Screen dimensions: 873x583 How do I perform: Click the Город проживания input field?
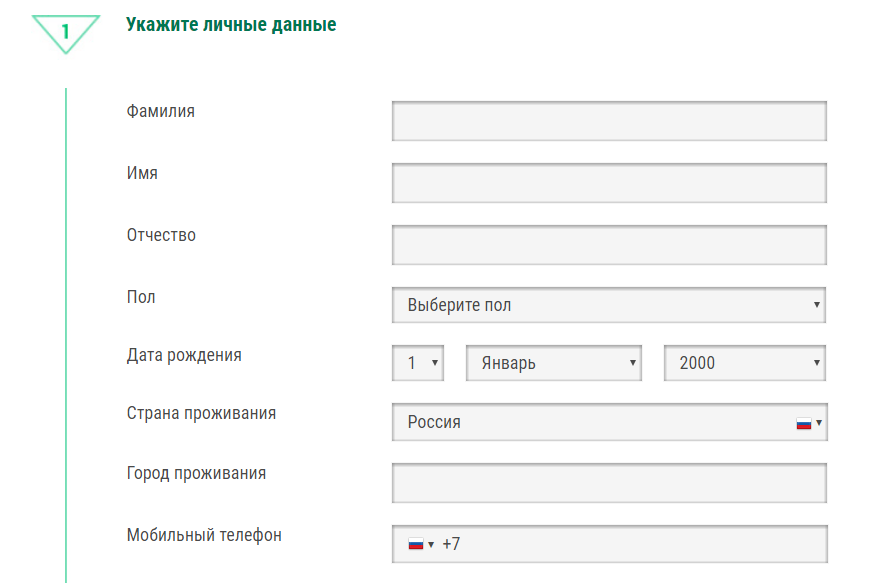609,483
